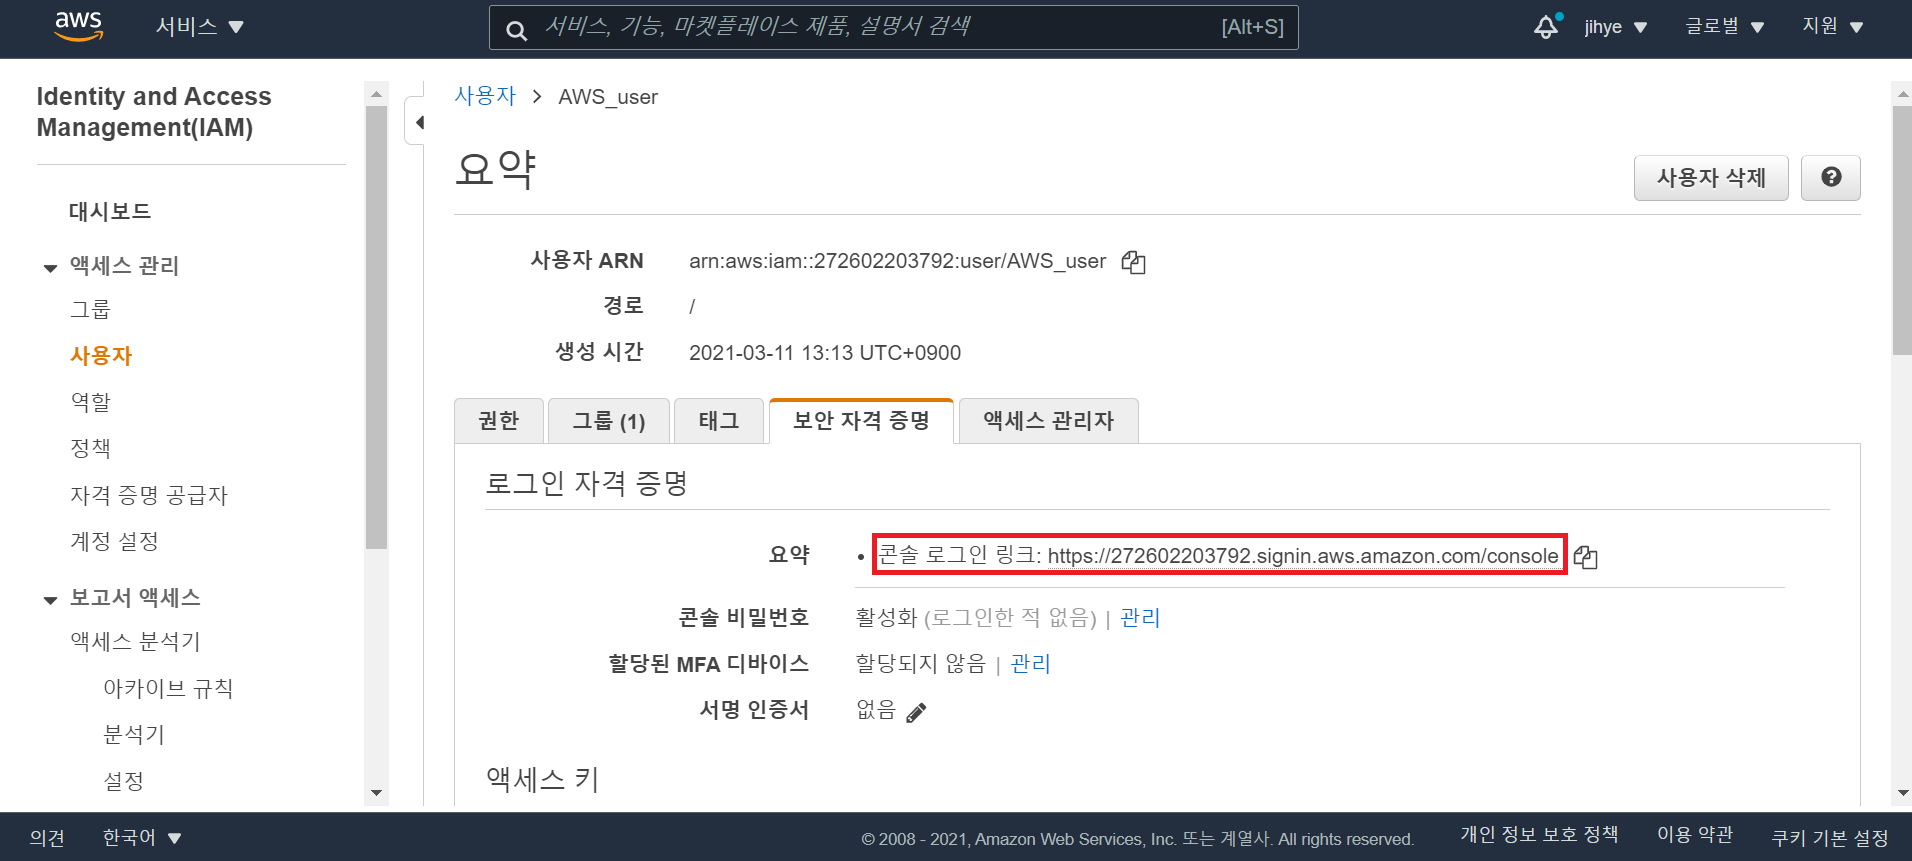The height and width of the screenshot is (861, 1912).
Task: Go to 사용자 breadcrumb link
Action: tap(485, 96)
